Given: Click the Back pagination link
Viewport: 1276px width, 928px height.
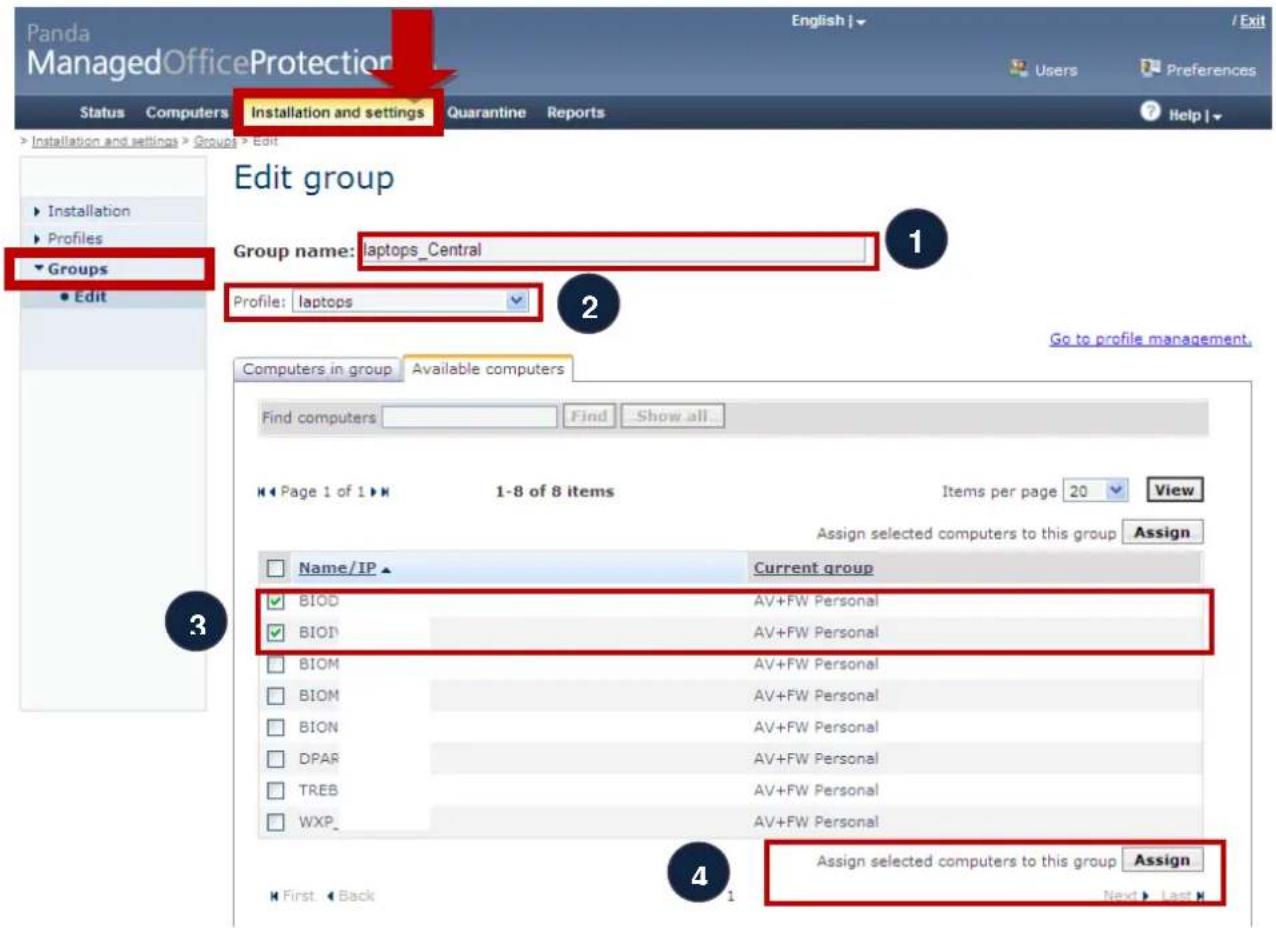Looking at the screenshot, I should point(351,896).
